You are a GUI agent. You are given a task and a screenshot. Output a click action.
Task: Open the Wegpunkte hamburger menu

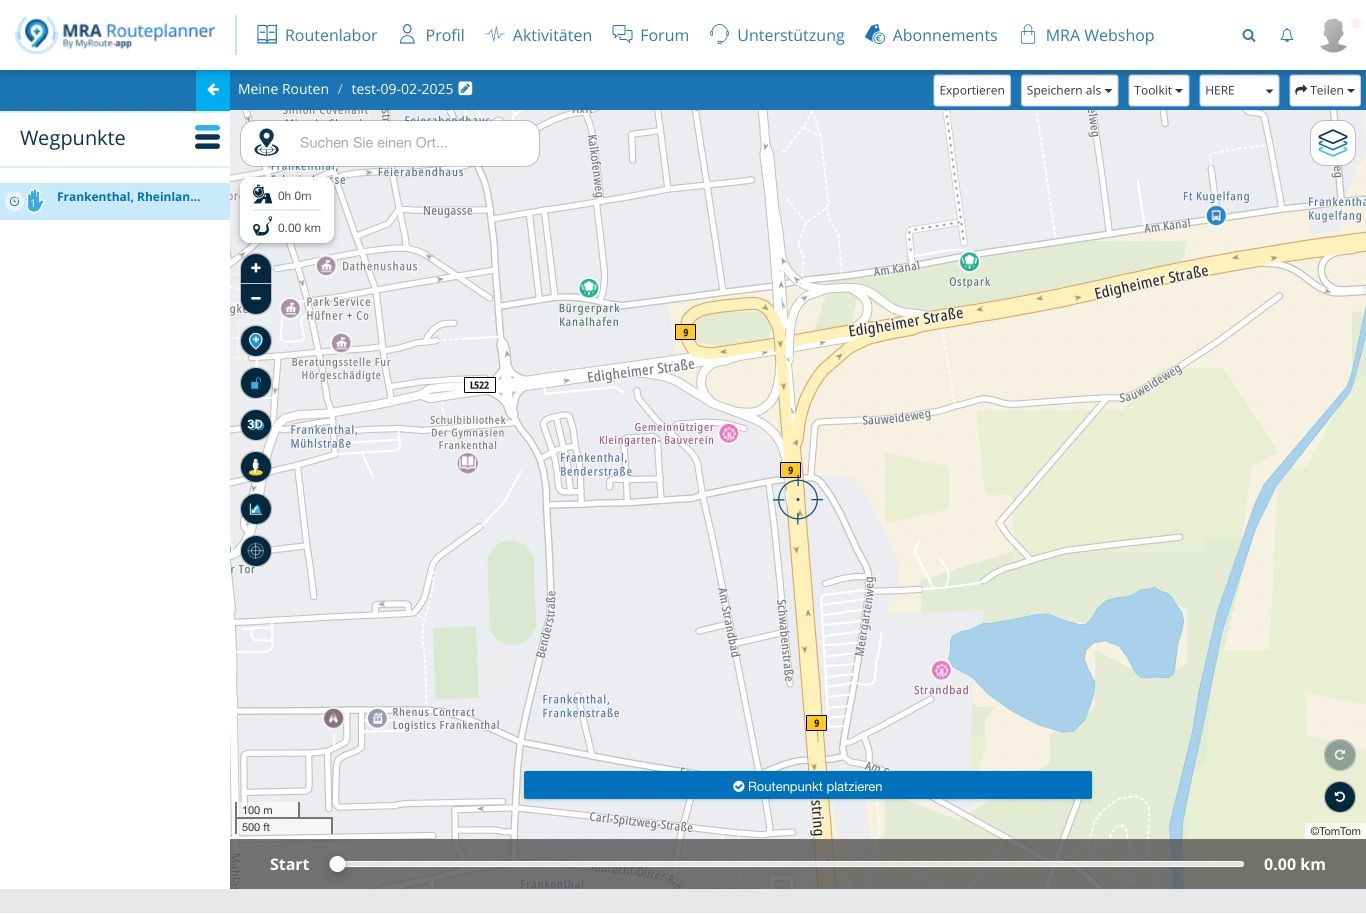[x=207, y=137]
